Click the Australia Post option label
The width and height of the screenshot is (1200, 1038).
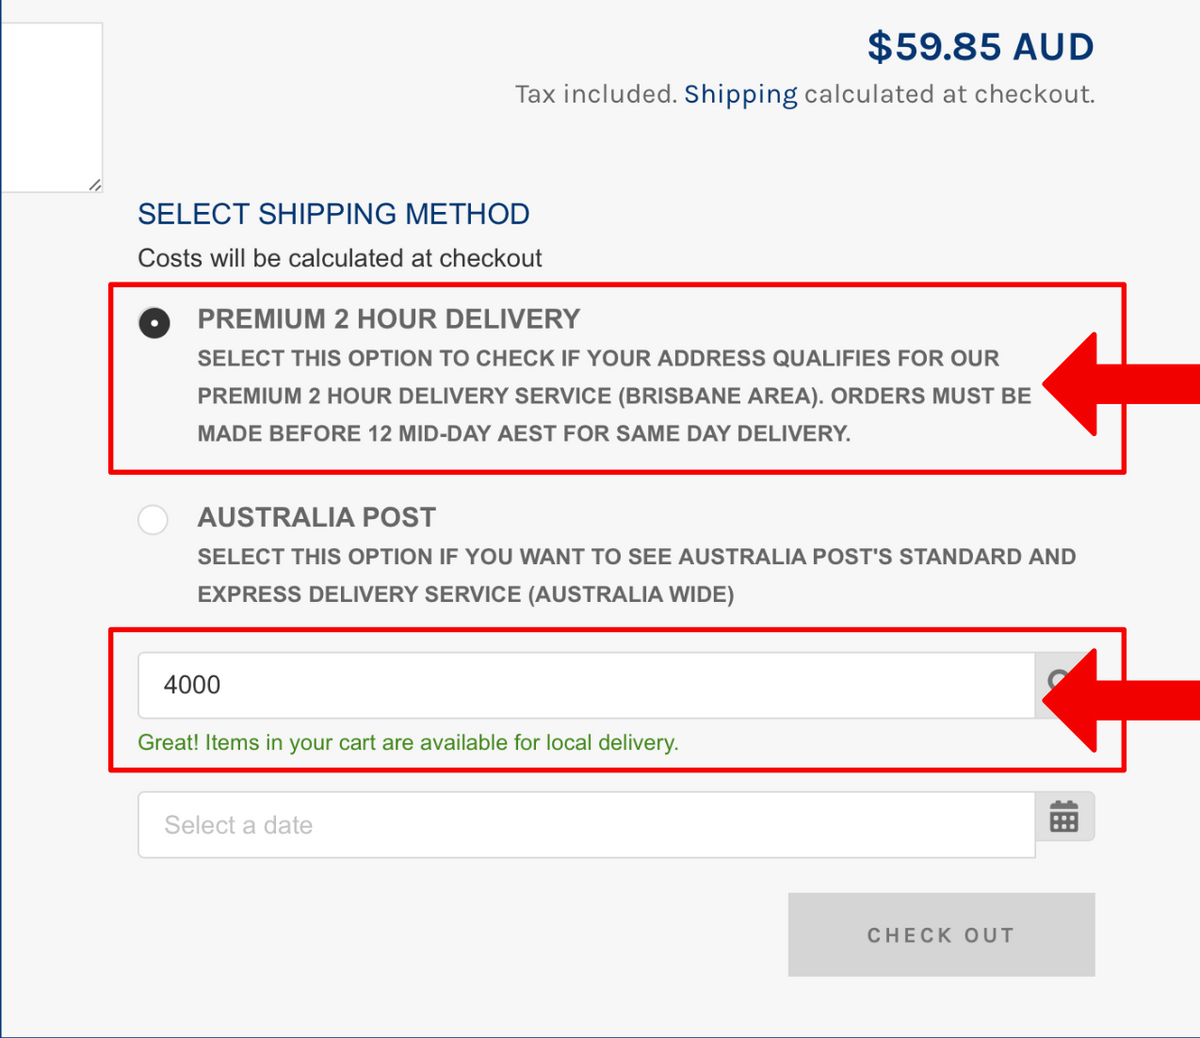pos(316,517)
